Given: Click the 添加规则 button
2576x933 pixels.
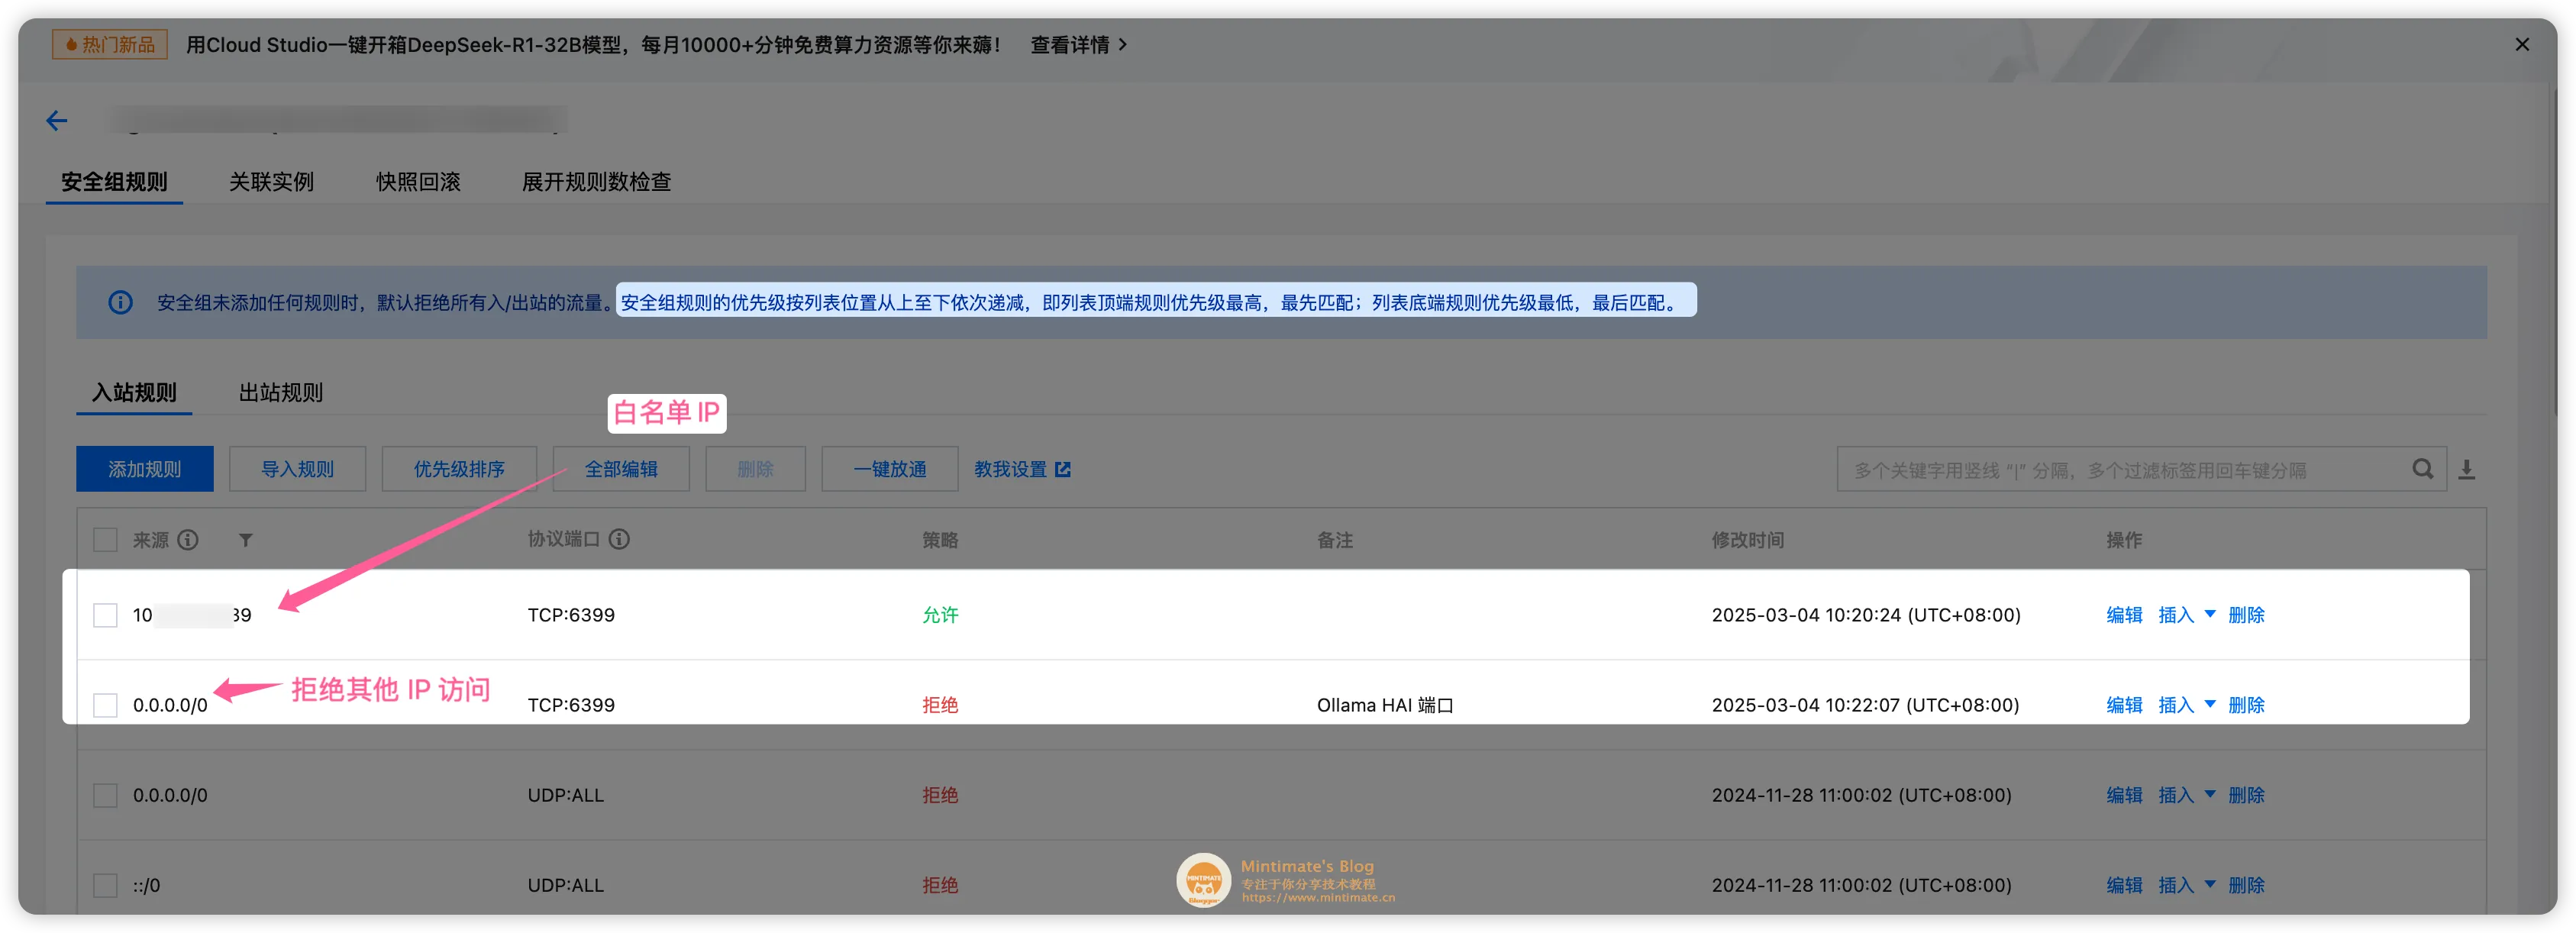Looking at the screenshot, I should point(144,468).
